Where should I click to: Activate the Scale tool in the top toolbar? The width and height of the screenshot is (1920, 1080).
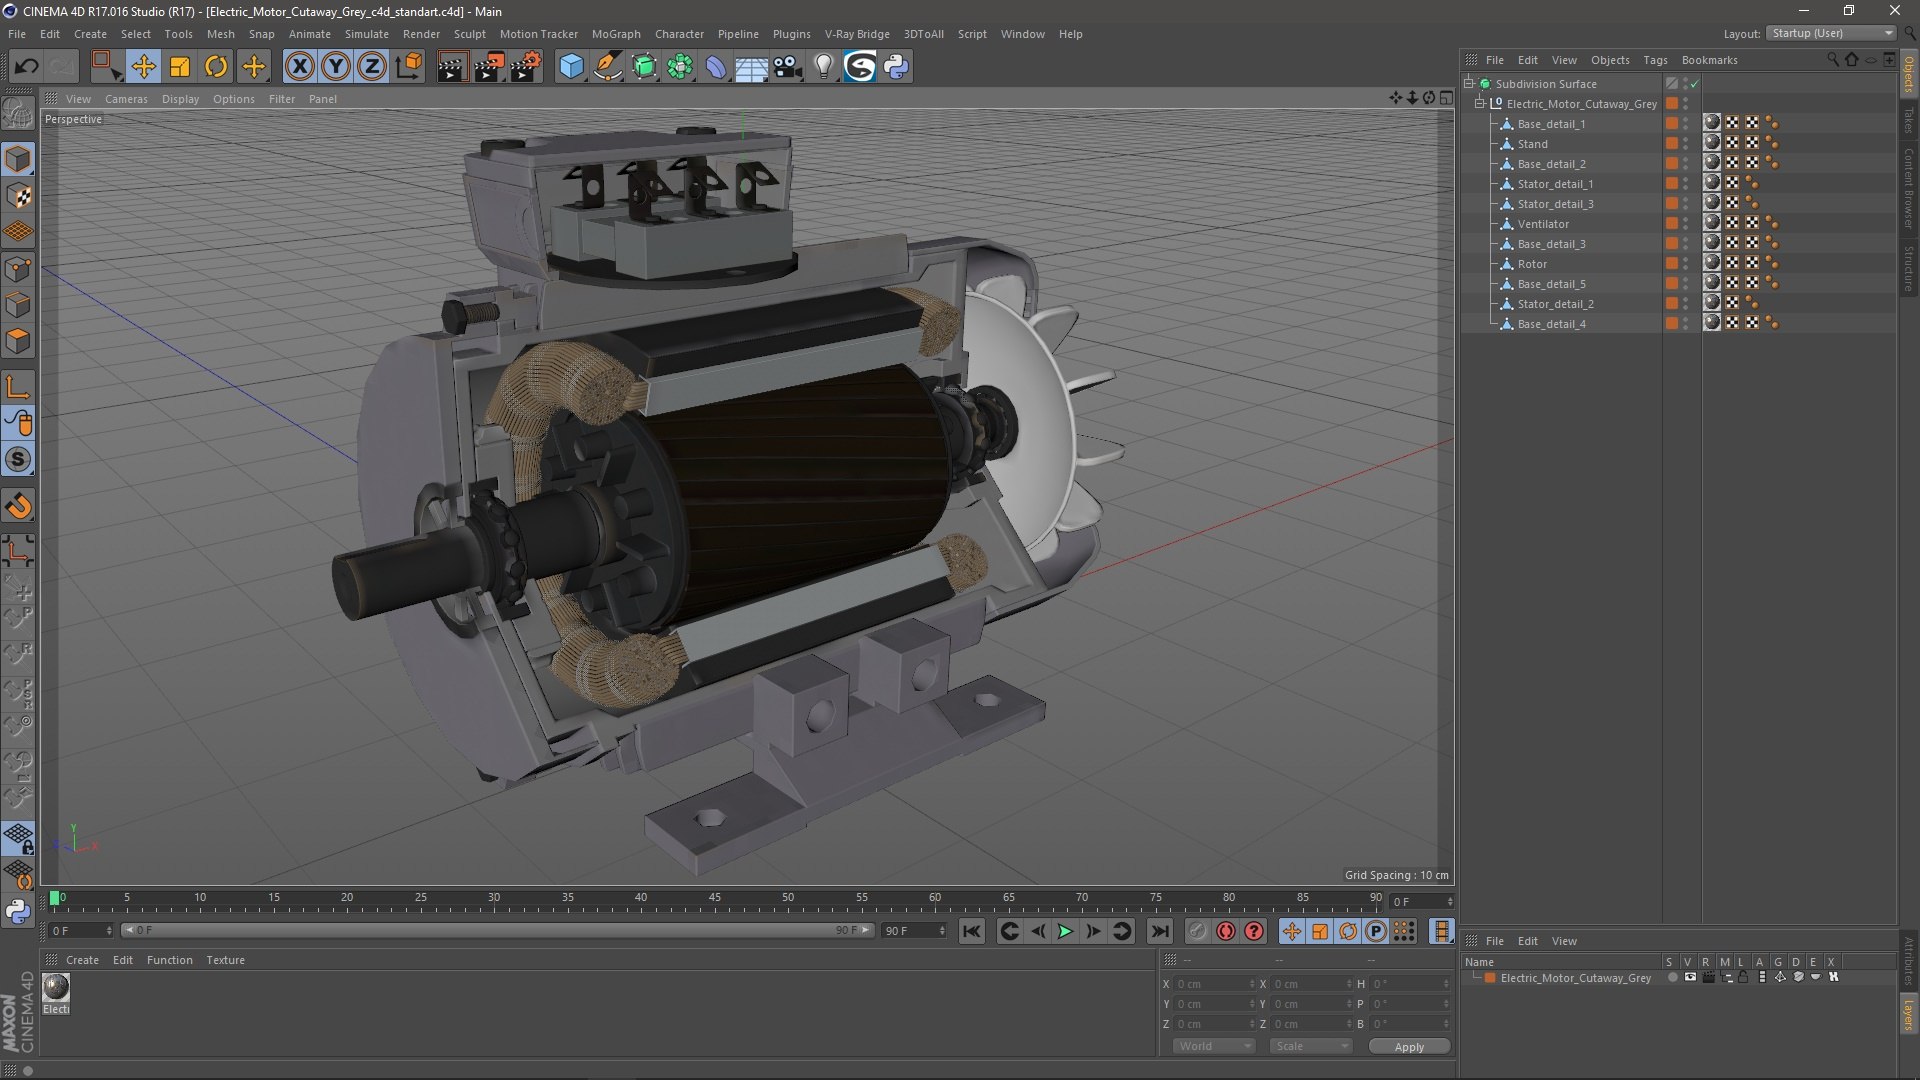point(180,67)
